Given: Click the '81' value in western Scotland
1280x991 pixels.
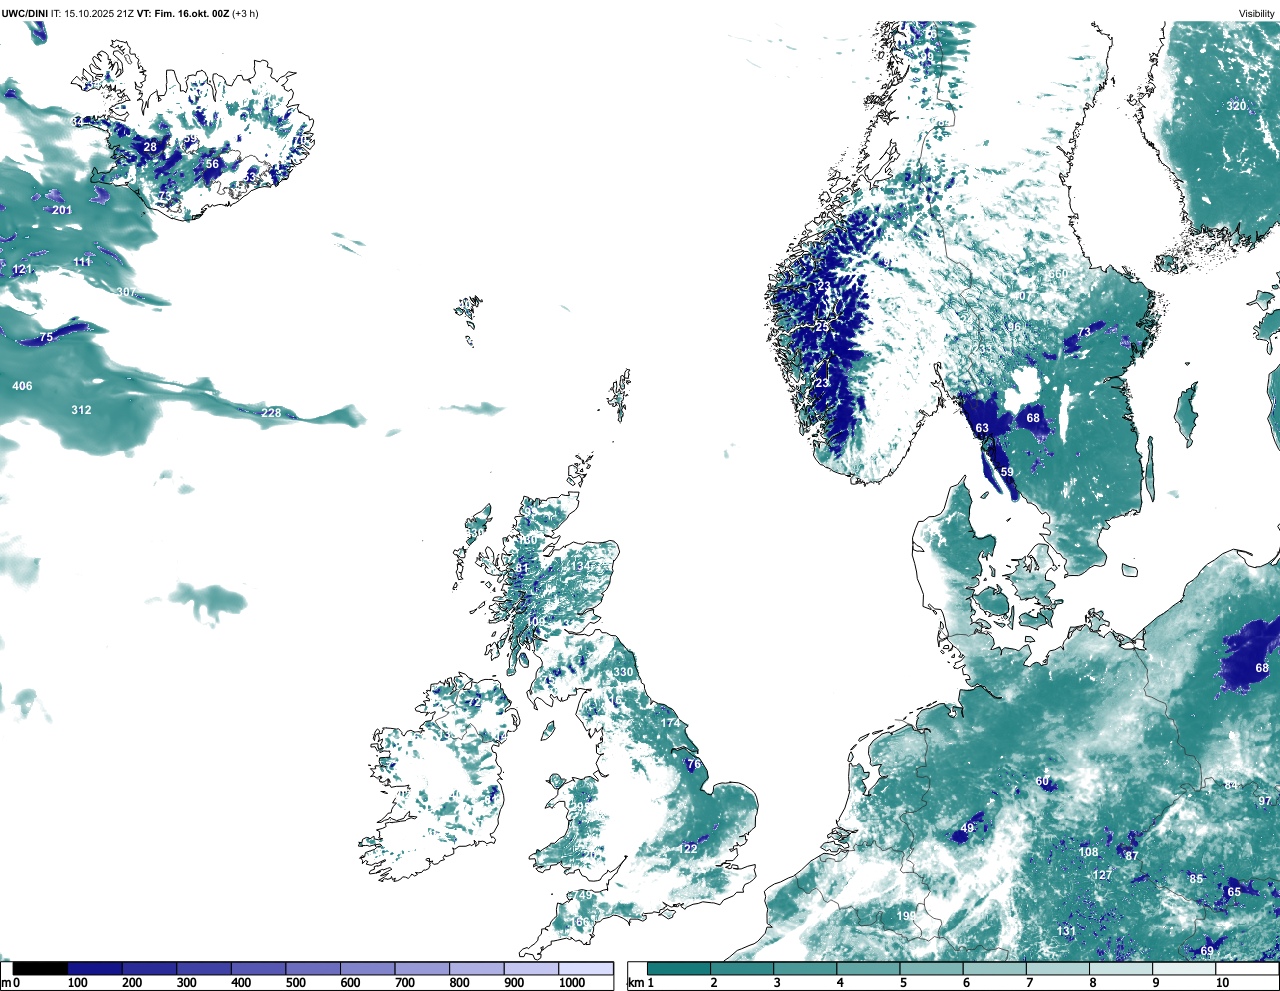Looking at the screenshot, I should pos(522,569).
